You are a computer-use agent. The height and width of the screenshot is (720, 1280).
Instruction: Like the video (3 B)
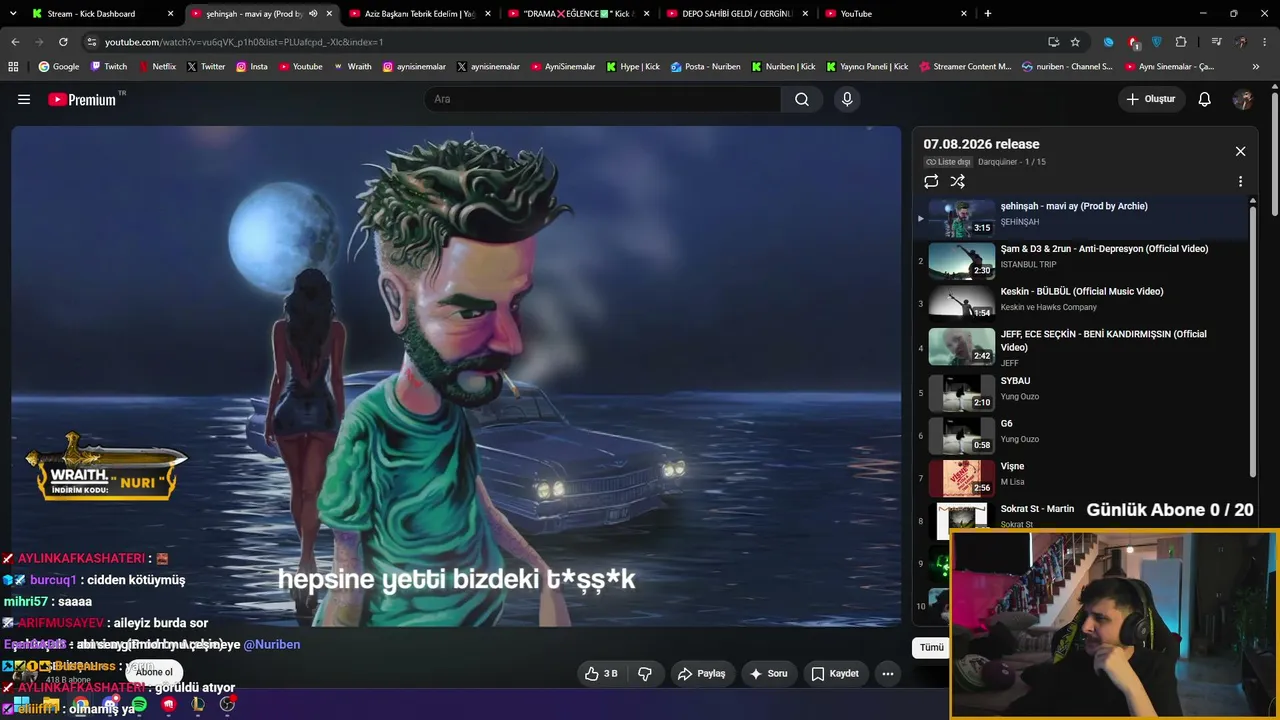click(601, 674)
